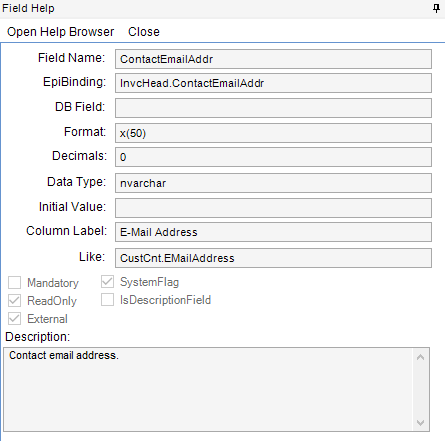Click the Column Label label text
Screen dimensions: 445x441
tap(66, 231)
